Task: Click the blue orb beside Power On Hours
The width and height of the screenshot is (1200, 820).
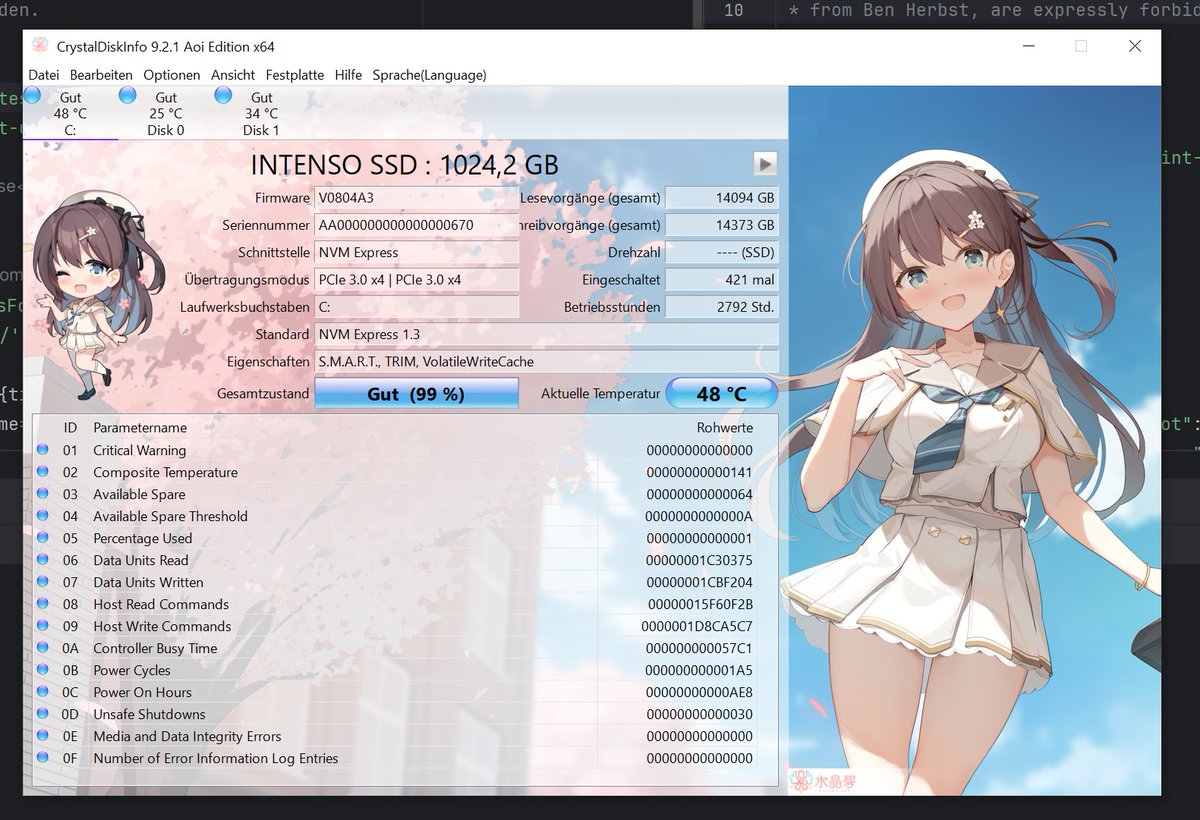Action: point(43,692)
